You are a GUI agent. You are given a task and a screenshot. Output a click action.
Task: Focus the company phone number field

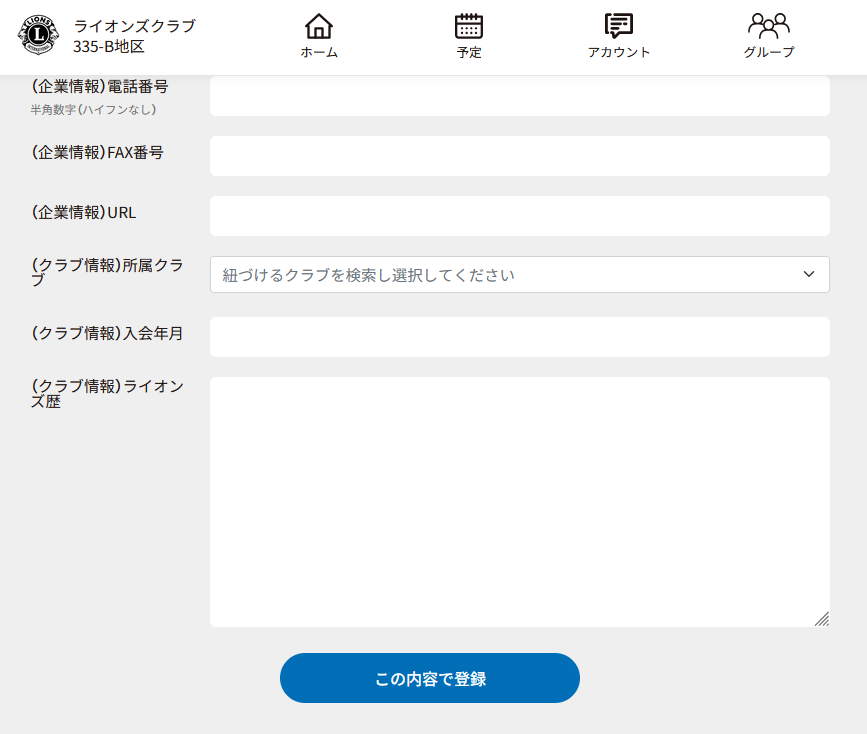click(x=519, y=97)
